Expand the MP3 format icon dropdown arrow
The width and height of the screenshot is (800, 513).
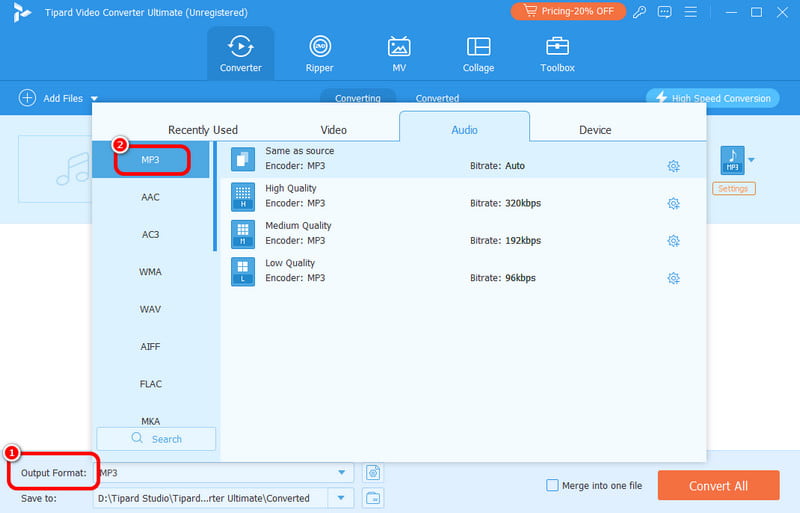point(751,160)
